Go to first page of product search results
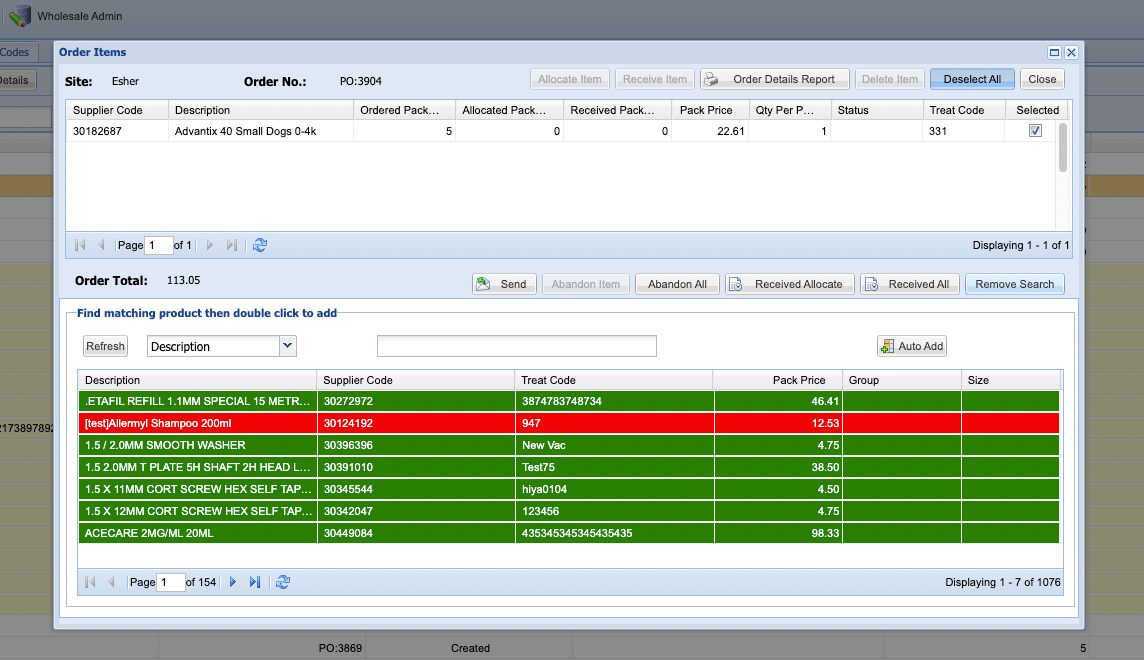Viewport: 1144px width, 660px height. [90, 582]
